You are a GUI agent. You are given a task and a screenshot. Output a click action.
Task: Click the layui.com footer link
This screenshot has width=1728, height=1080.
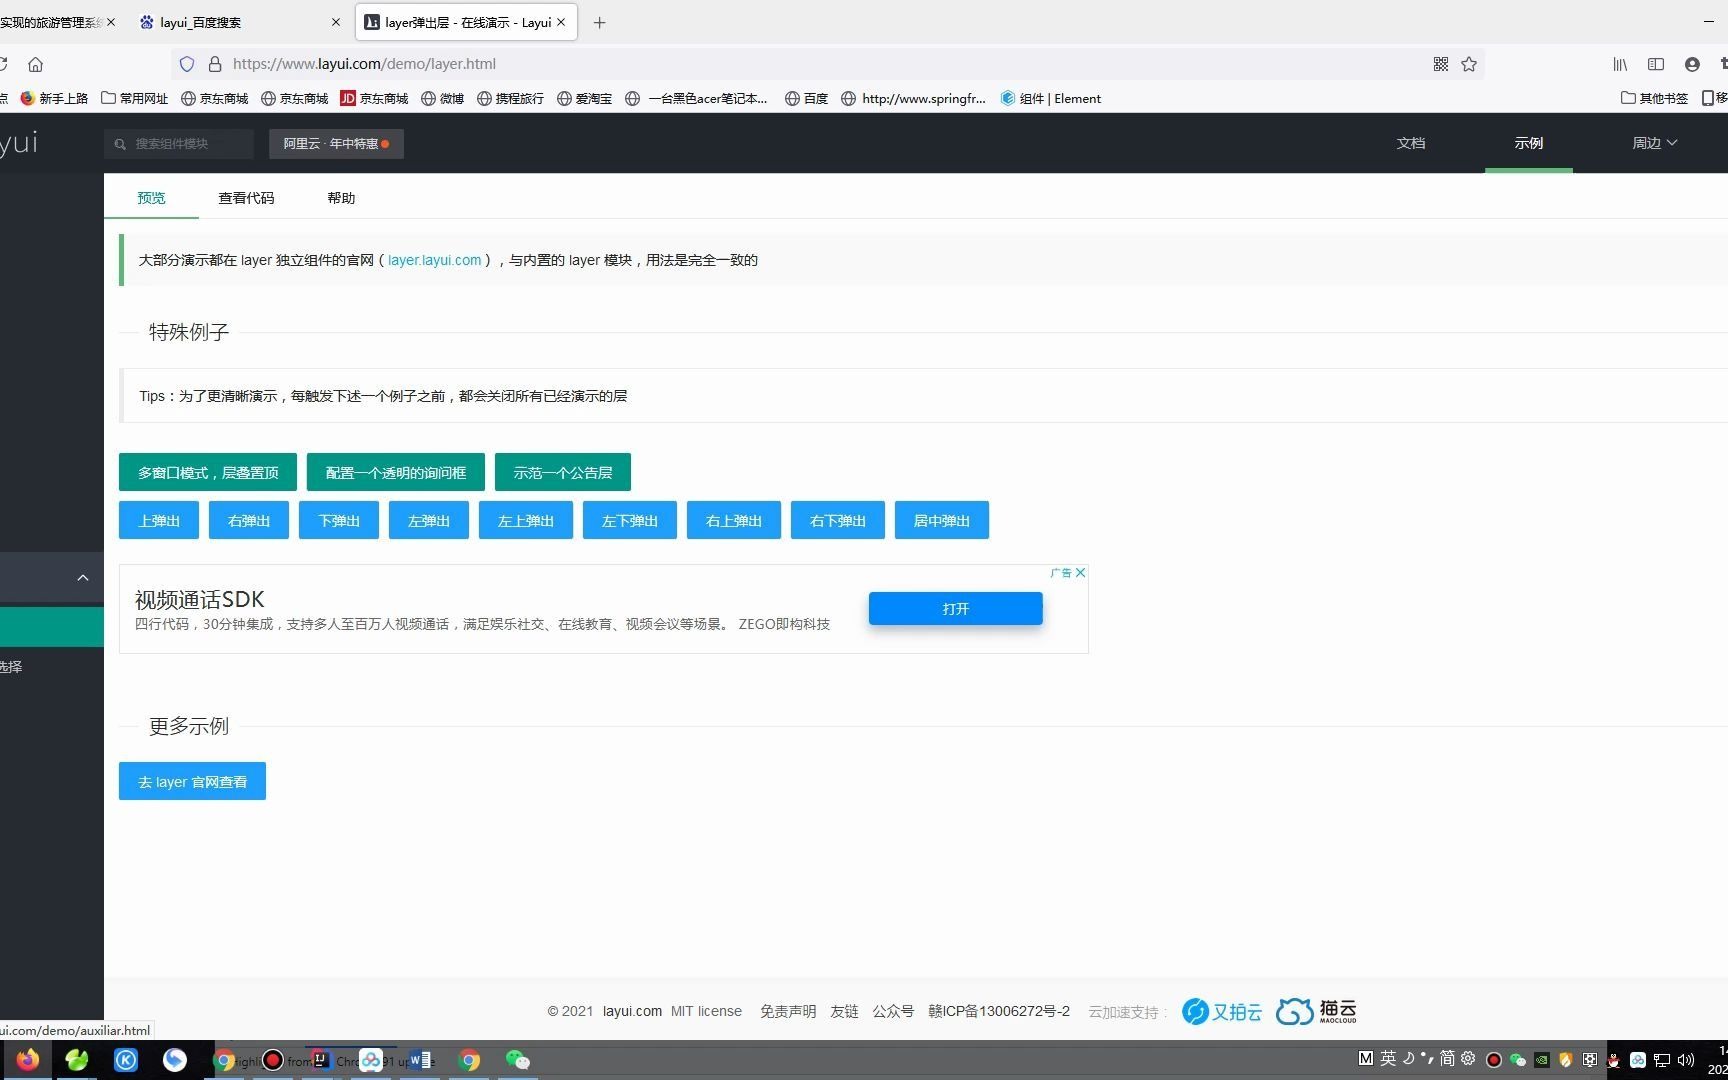pos(632,1011)
